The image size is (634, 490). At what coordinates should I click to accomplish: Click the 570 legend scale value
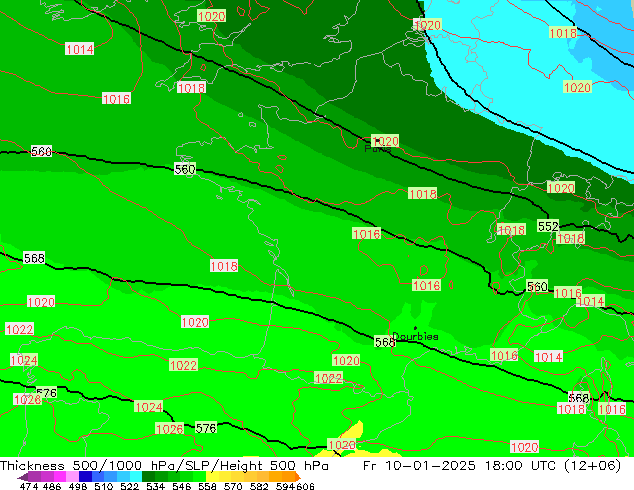(x=233, y=486)
